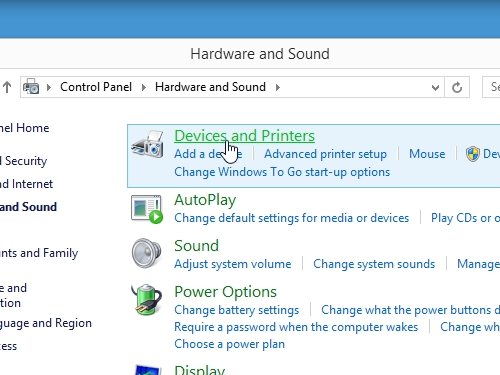Click the Refresh button in address bar
The image size is (500, 375).
pos(457,87)
